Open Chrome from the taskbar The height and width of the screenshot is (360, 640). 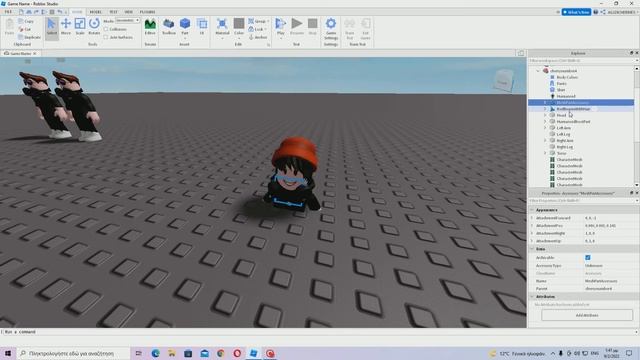pyautogui.click(x=221, y=353)
